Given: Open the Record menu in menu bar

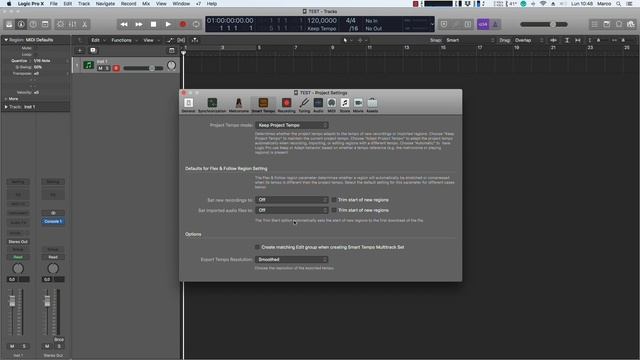Looking at the screenshot, I should click(x=129, y=4).
